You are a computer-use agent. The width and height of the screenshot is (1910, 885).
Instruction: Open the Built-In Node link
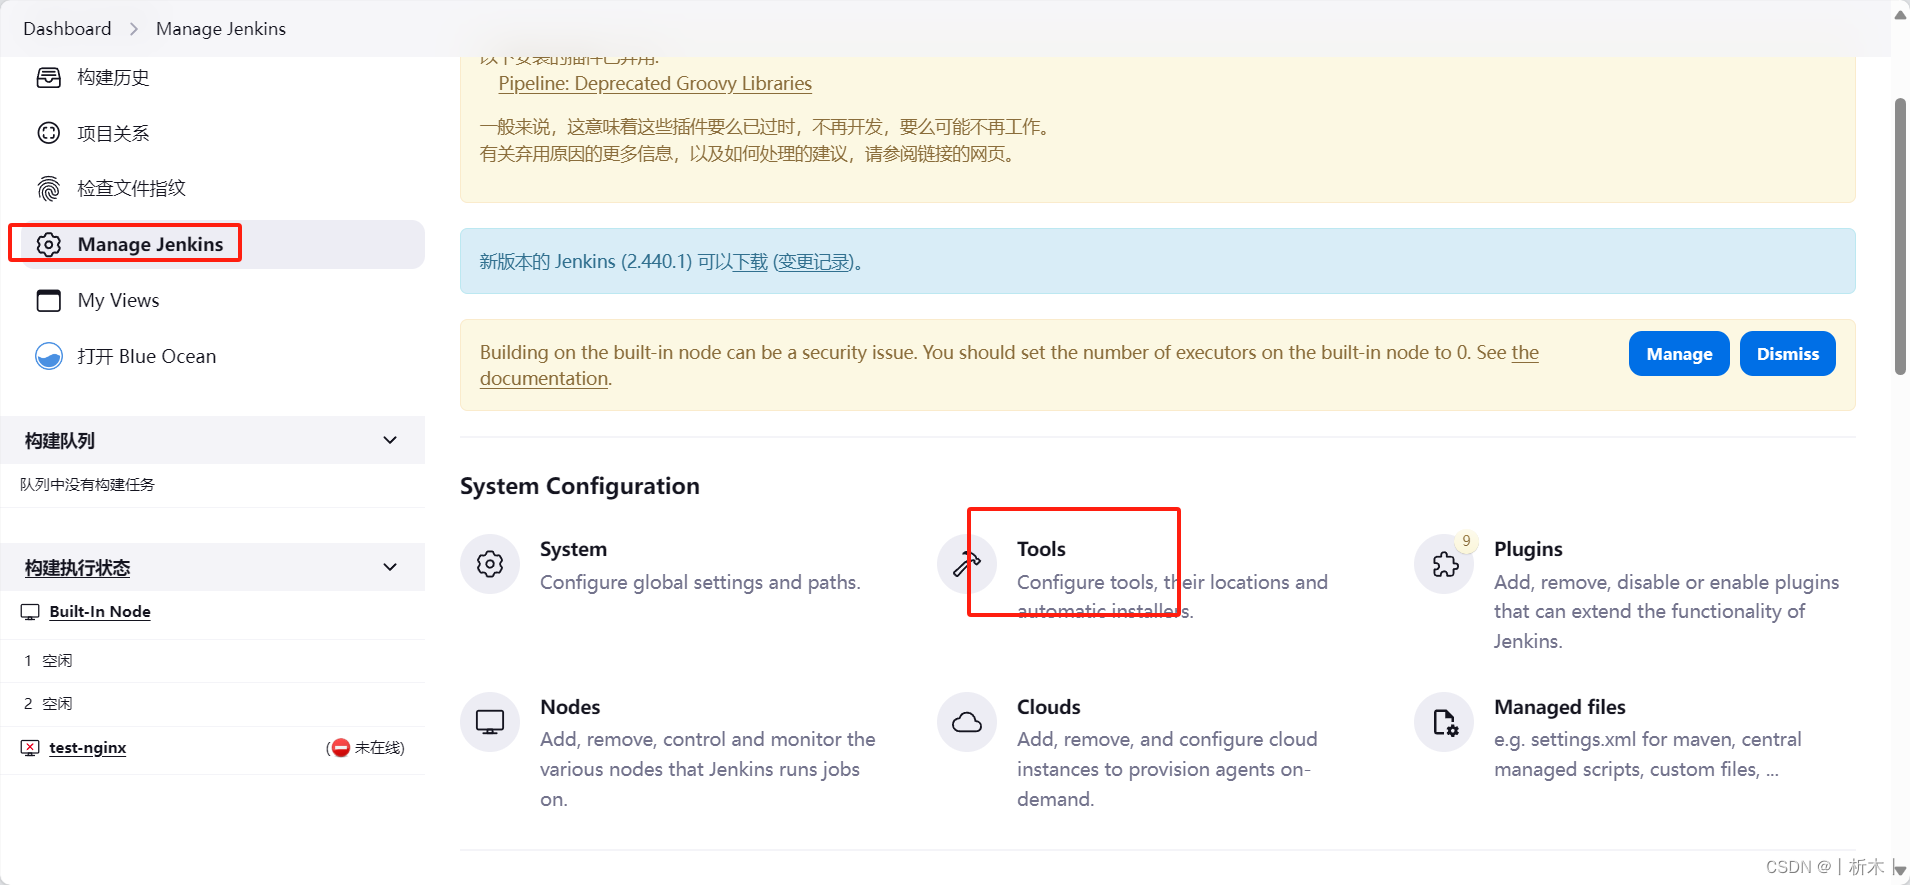(x=100, y=612)
